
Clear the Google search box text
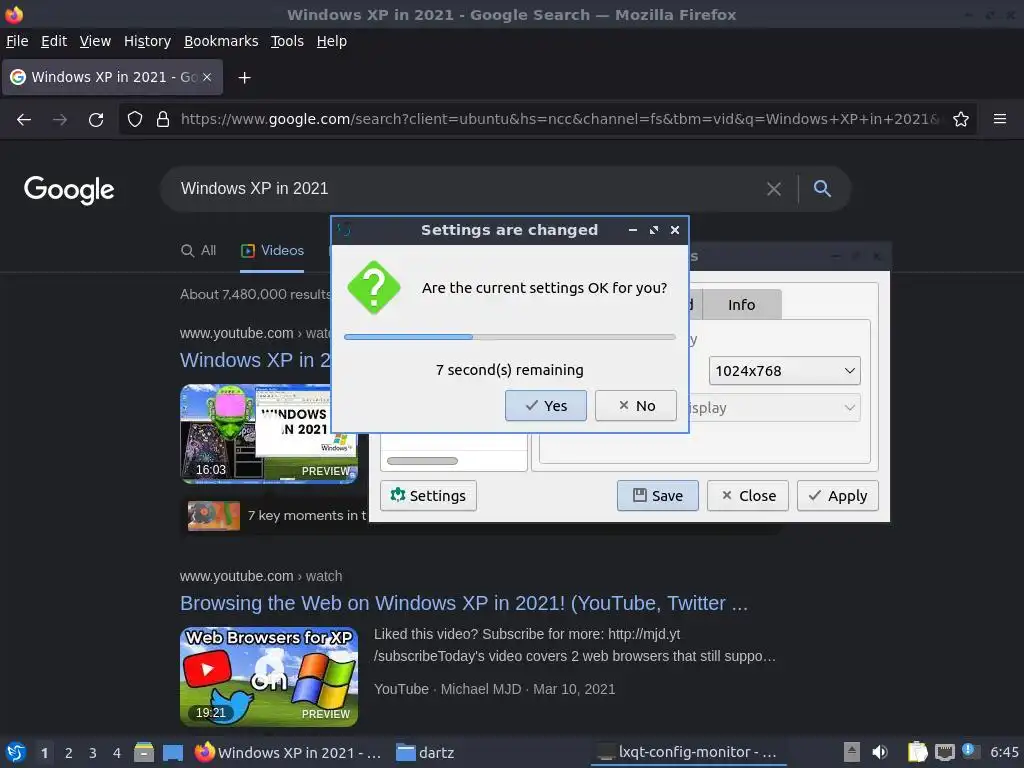(774, 189)
